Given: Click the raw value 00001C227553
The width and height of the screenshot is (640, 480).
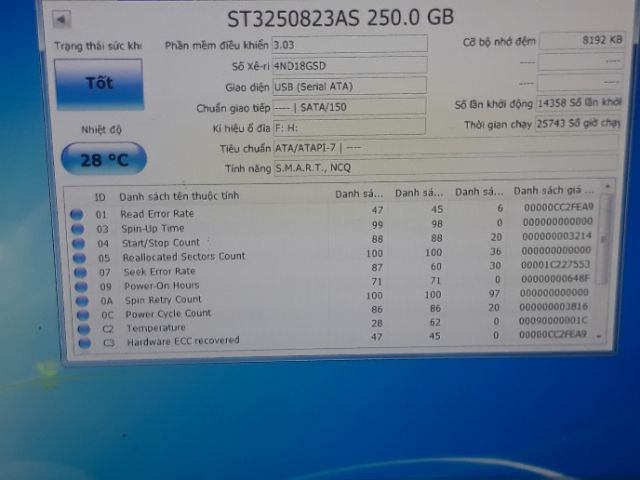Looking at the screenshot, I should [556, 264].
